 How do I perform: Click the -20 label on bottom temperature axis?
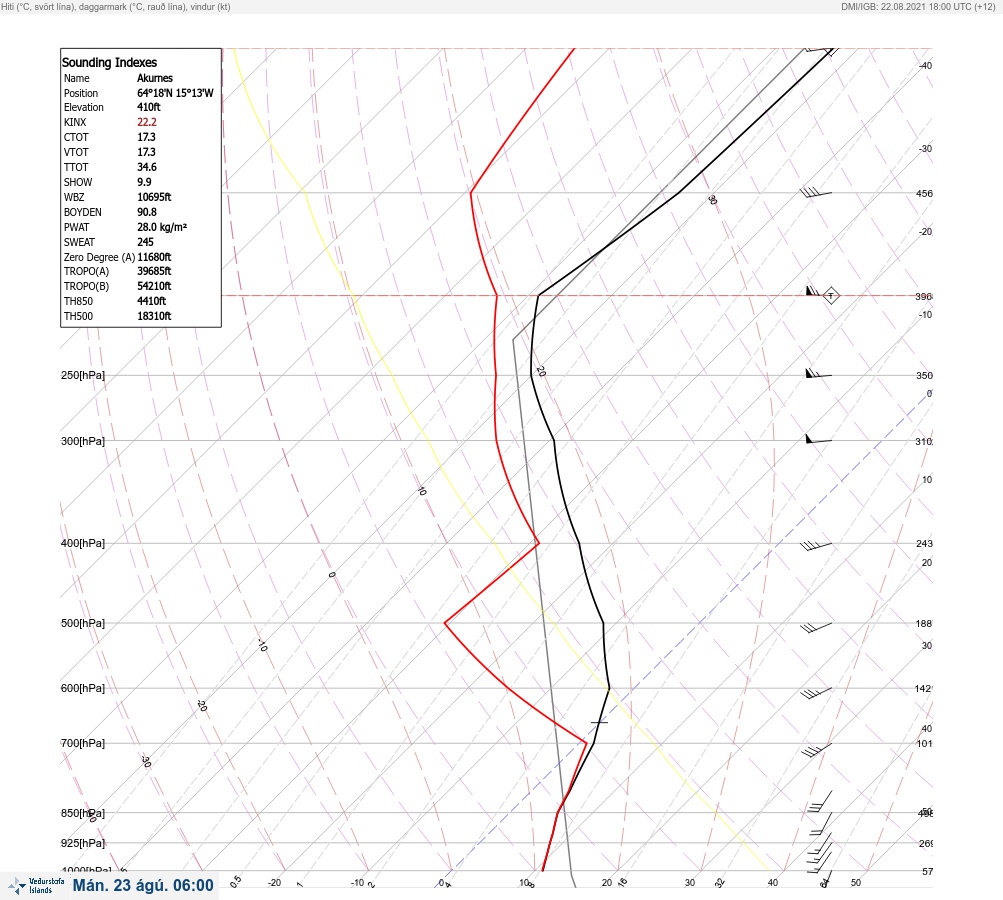(x=274, y=883)
